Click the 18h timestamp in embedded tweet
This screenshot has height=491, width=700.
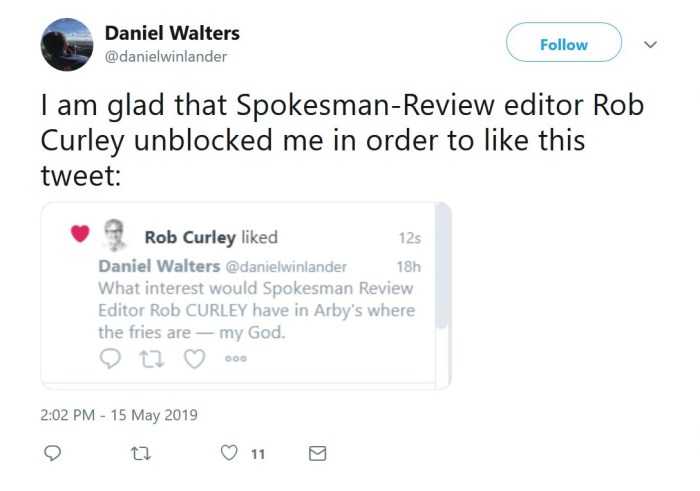point(408,267)
